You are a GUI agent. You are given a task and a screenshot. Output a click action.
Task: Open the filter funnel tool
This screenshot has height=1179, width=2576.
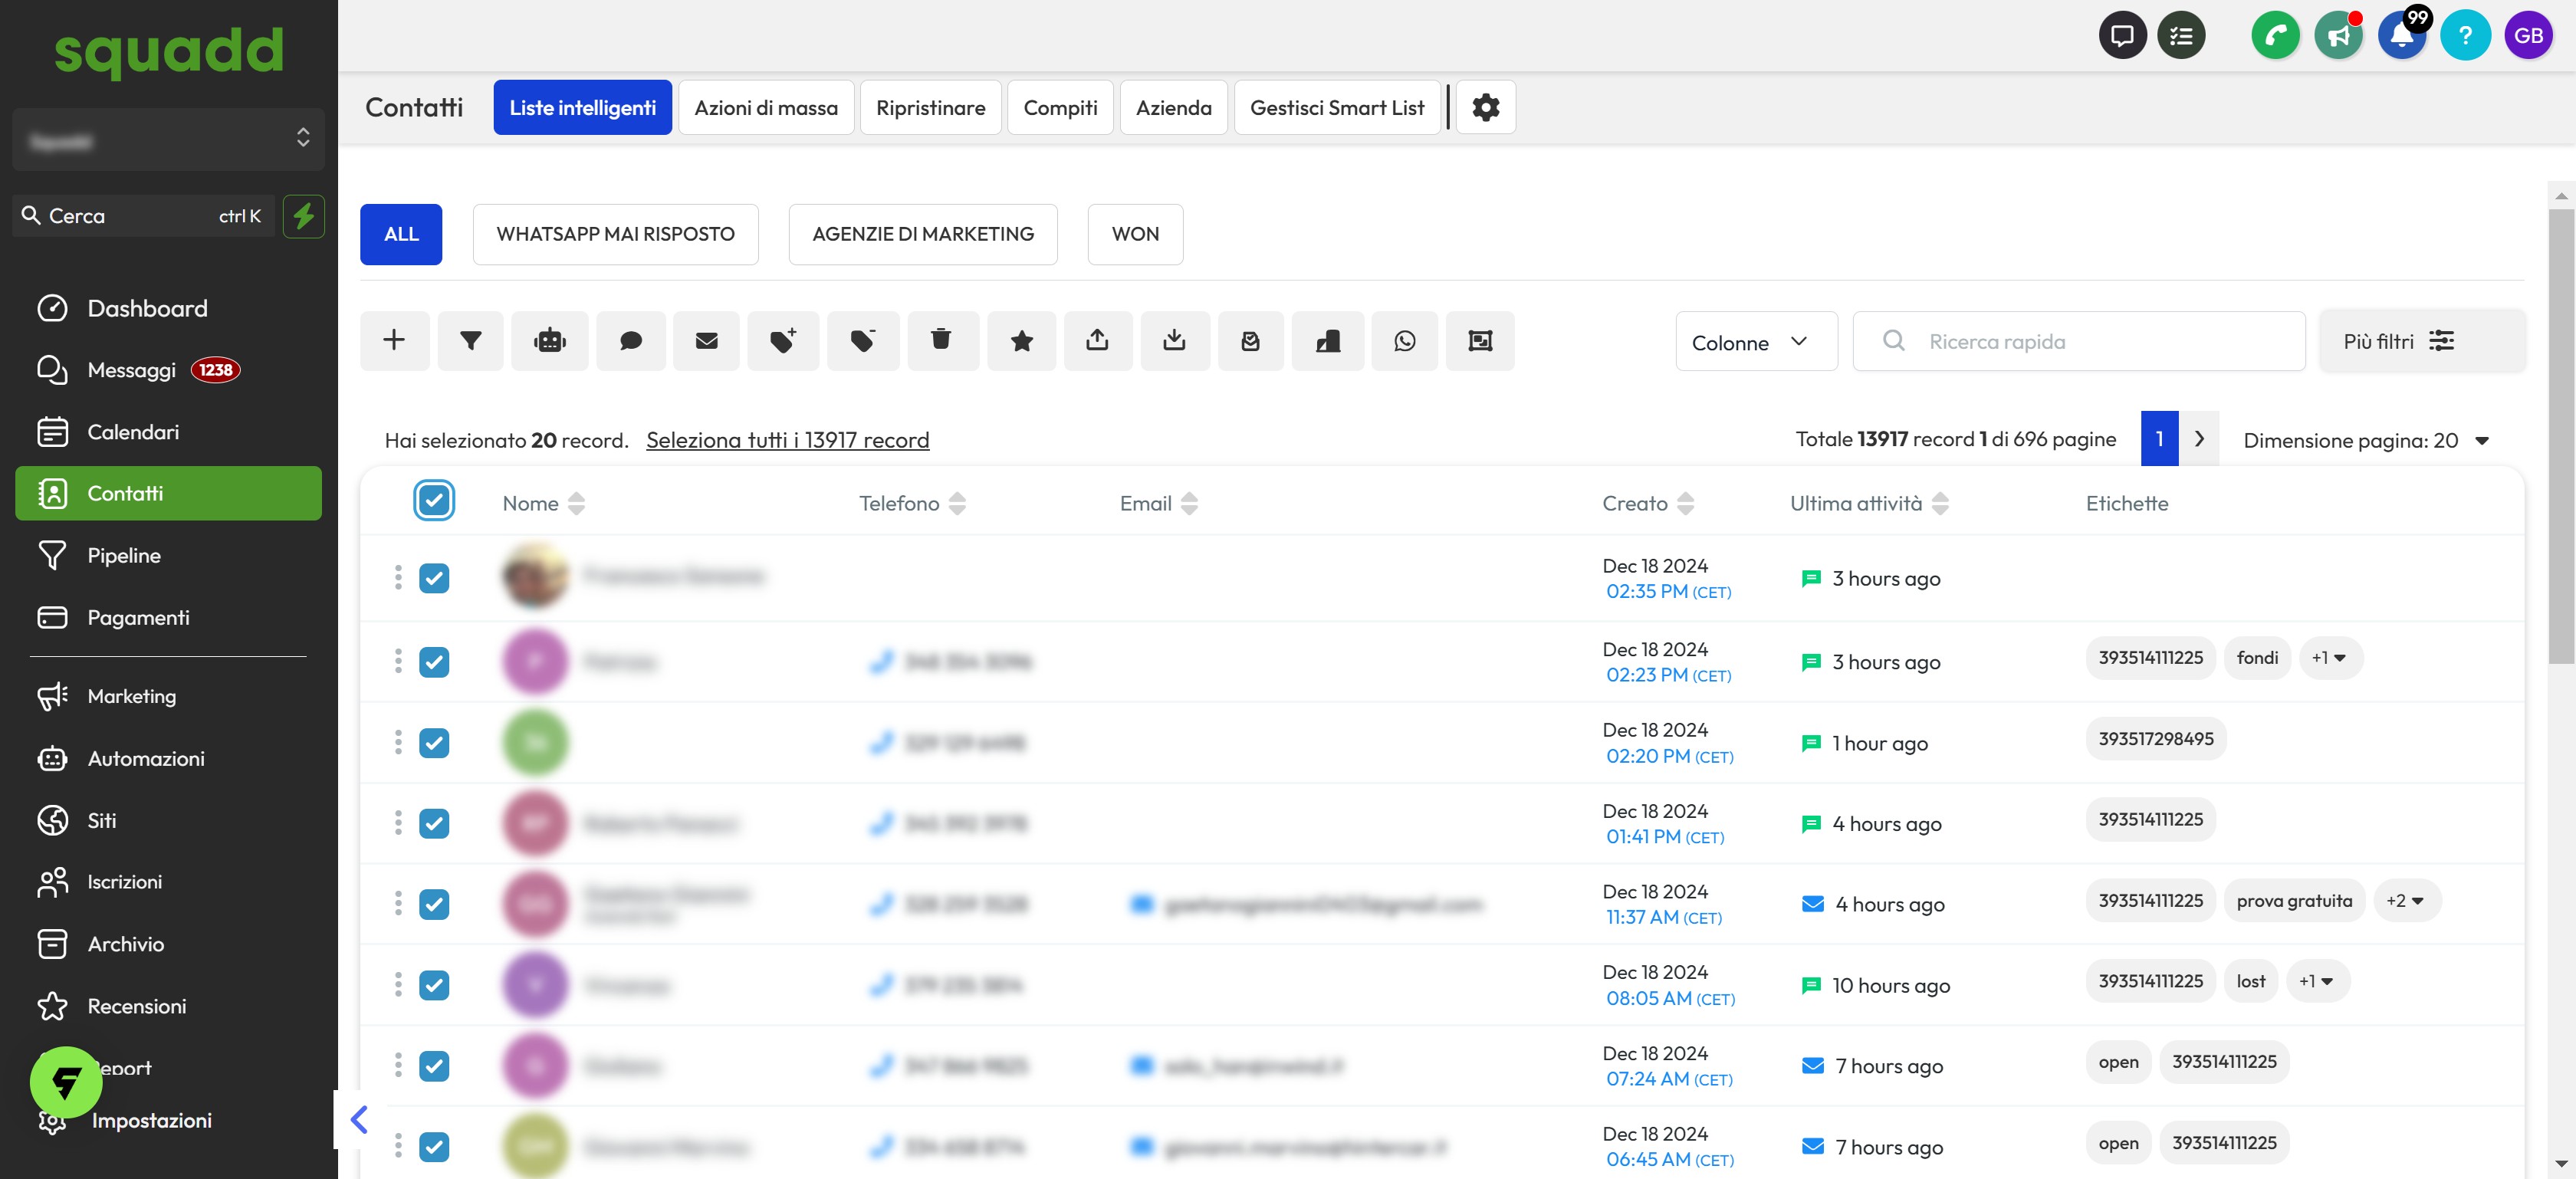[x=470, y=341]
